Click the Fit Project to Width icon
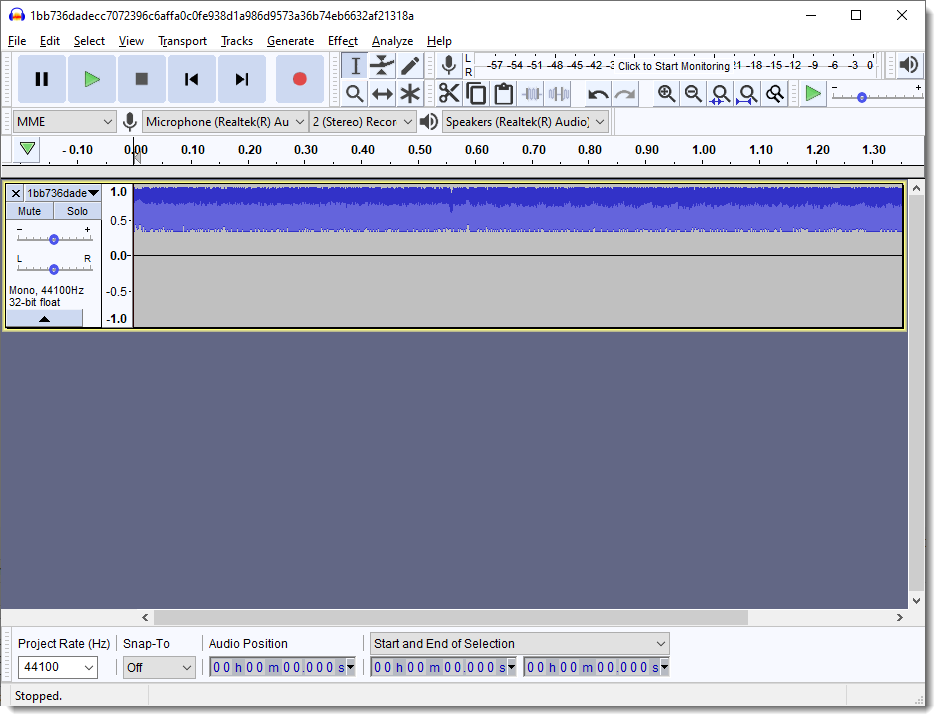941x721 pixels. coord(747,93)
